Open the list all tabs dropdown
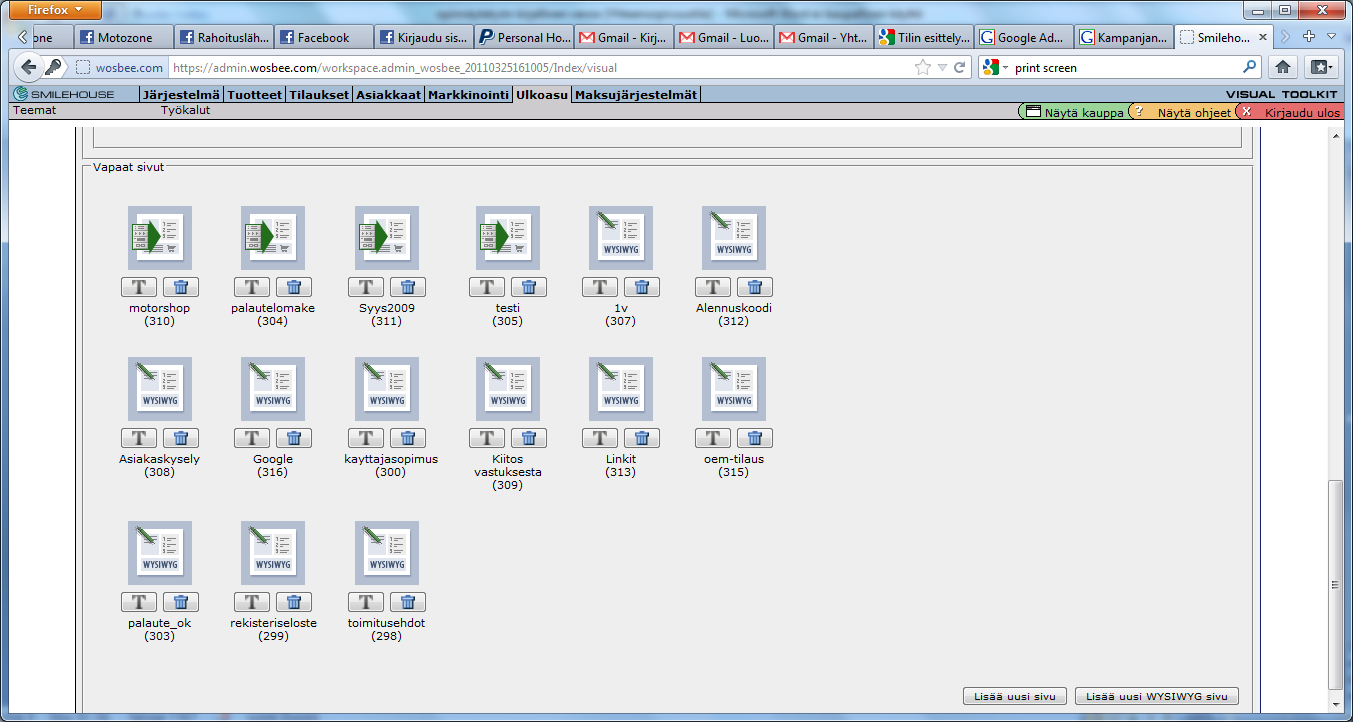This screenshot has width=1353, height=722. tap(1331, 36)
